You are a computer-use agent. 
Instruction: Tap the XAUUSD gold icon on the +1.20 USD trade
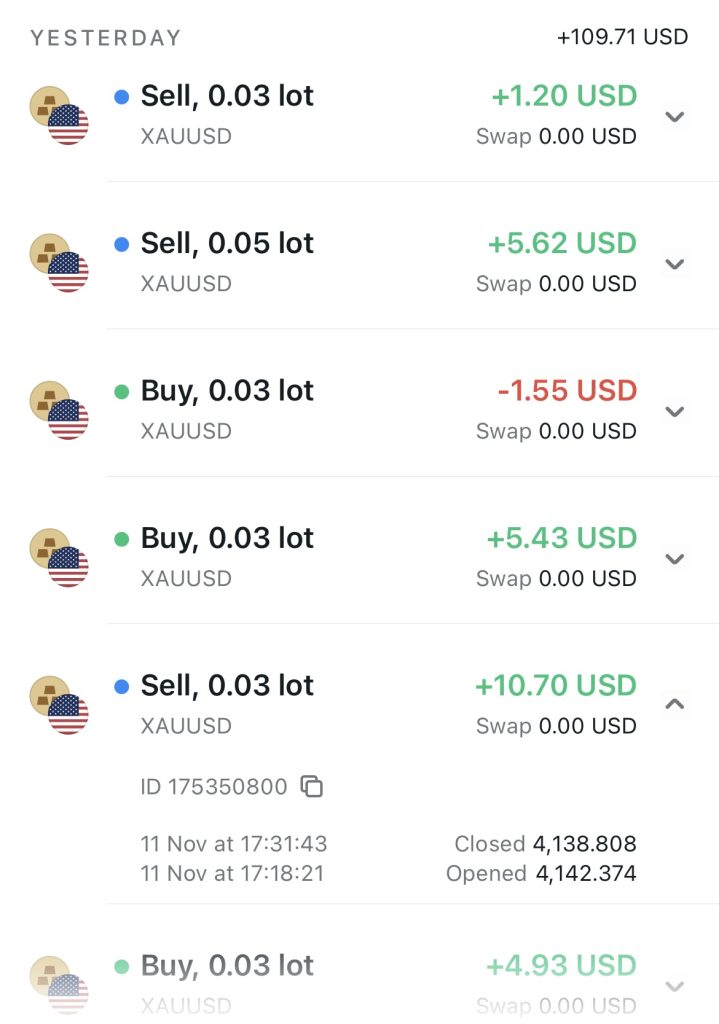pos(59,115)
